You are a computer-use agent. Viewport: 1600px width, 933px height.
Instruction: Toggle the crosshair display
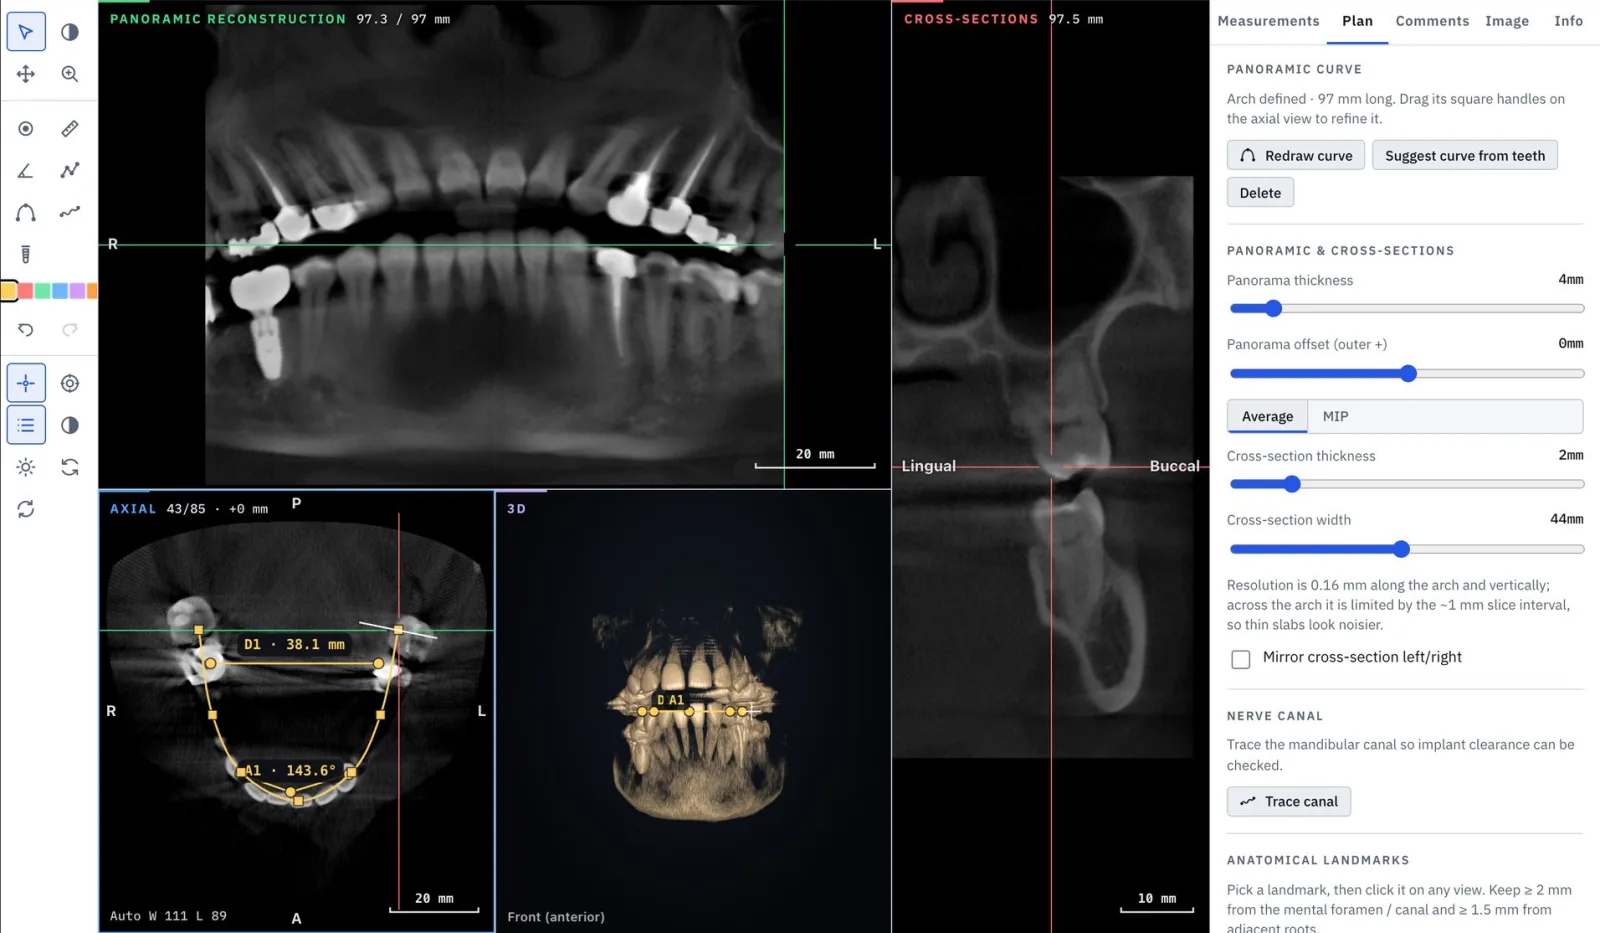(x=26, y=384)
